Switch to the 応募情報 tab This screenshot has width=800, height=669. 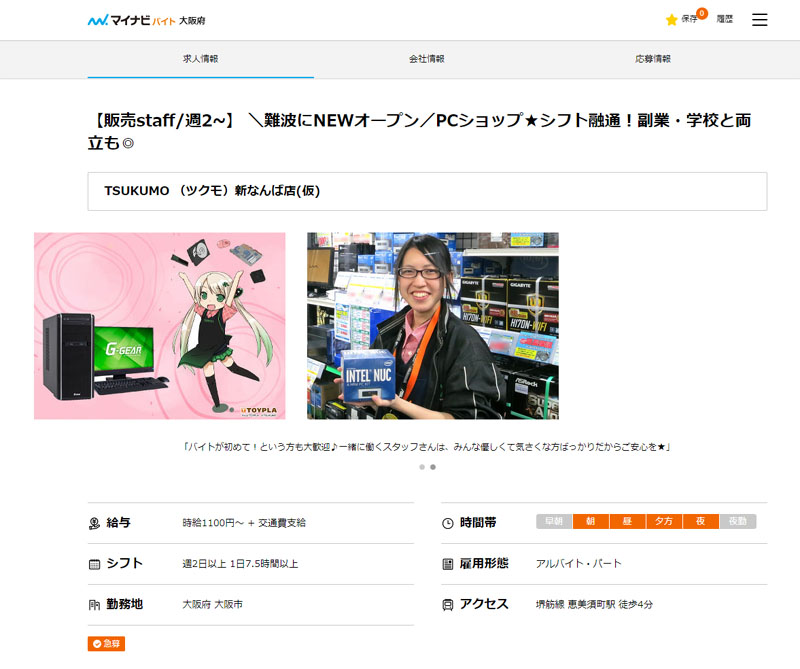(x=653, y=59)
